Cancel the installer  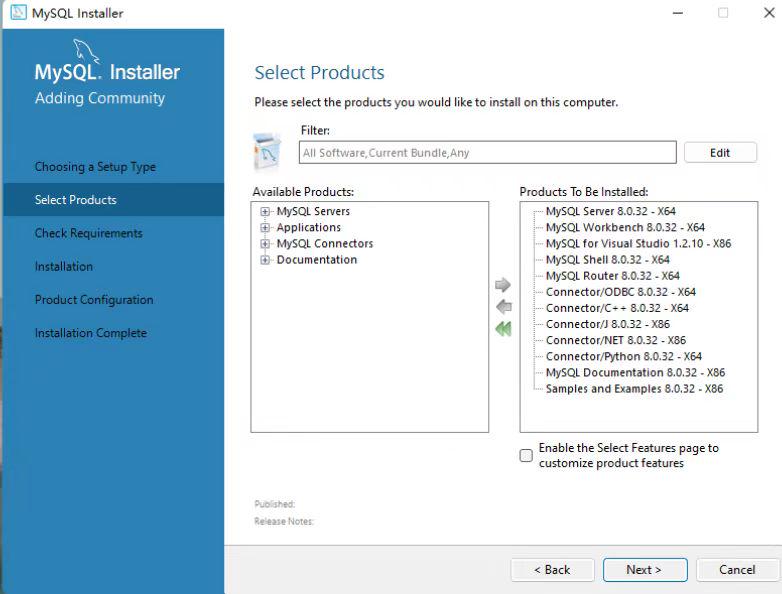pos(737,570)
